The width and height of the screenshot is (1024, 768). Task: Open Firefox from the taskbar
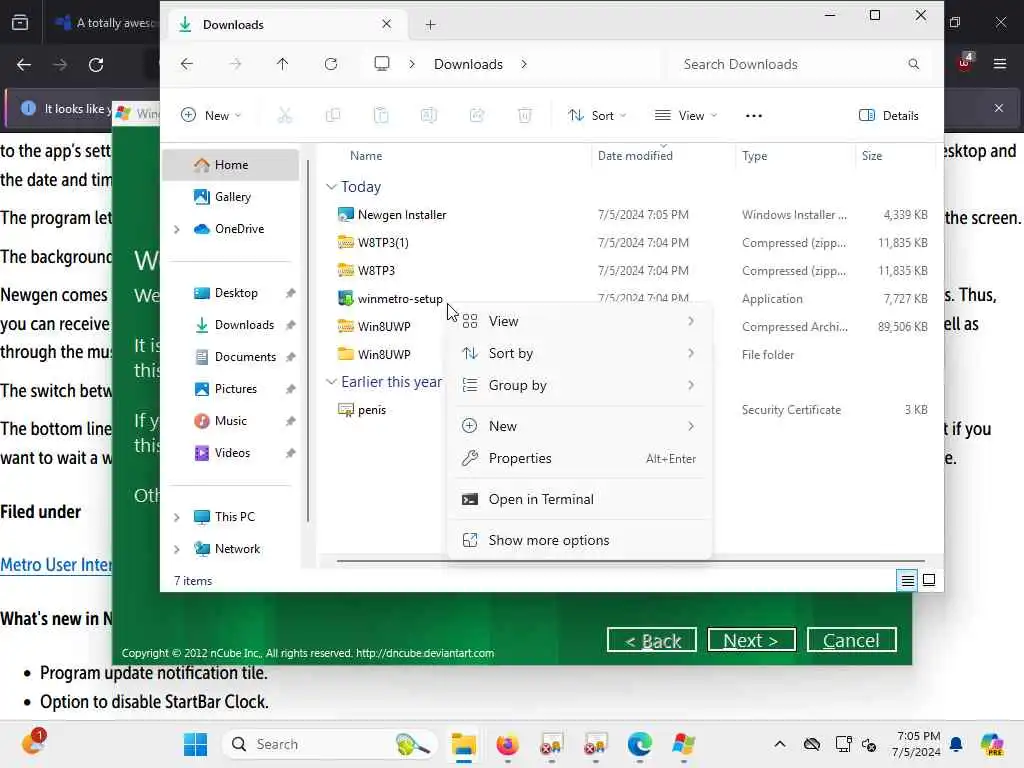click(507, 744)
